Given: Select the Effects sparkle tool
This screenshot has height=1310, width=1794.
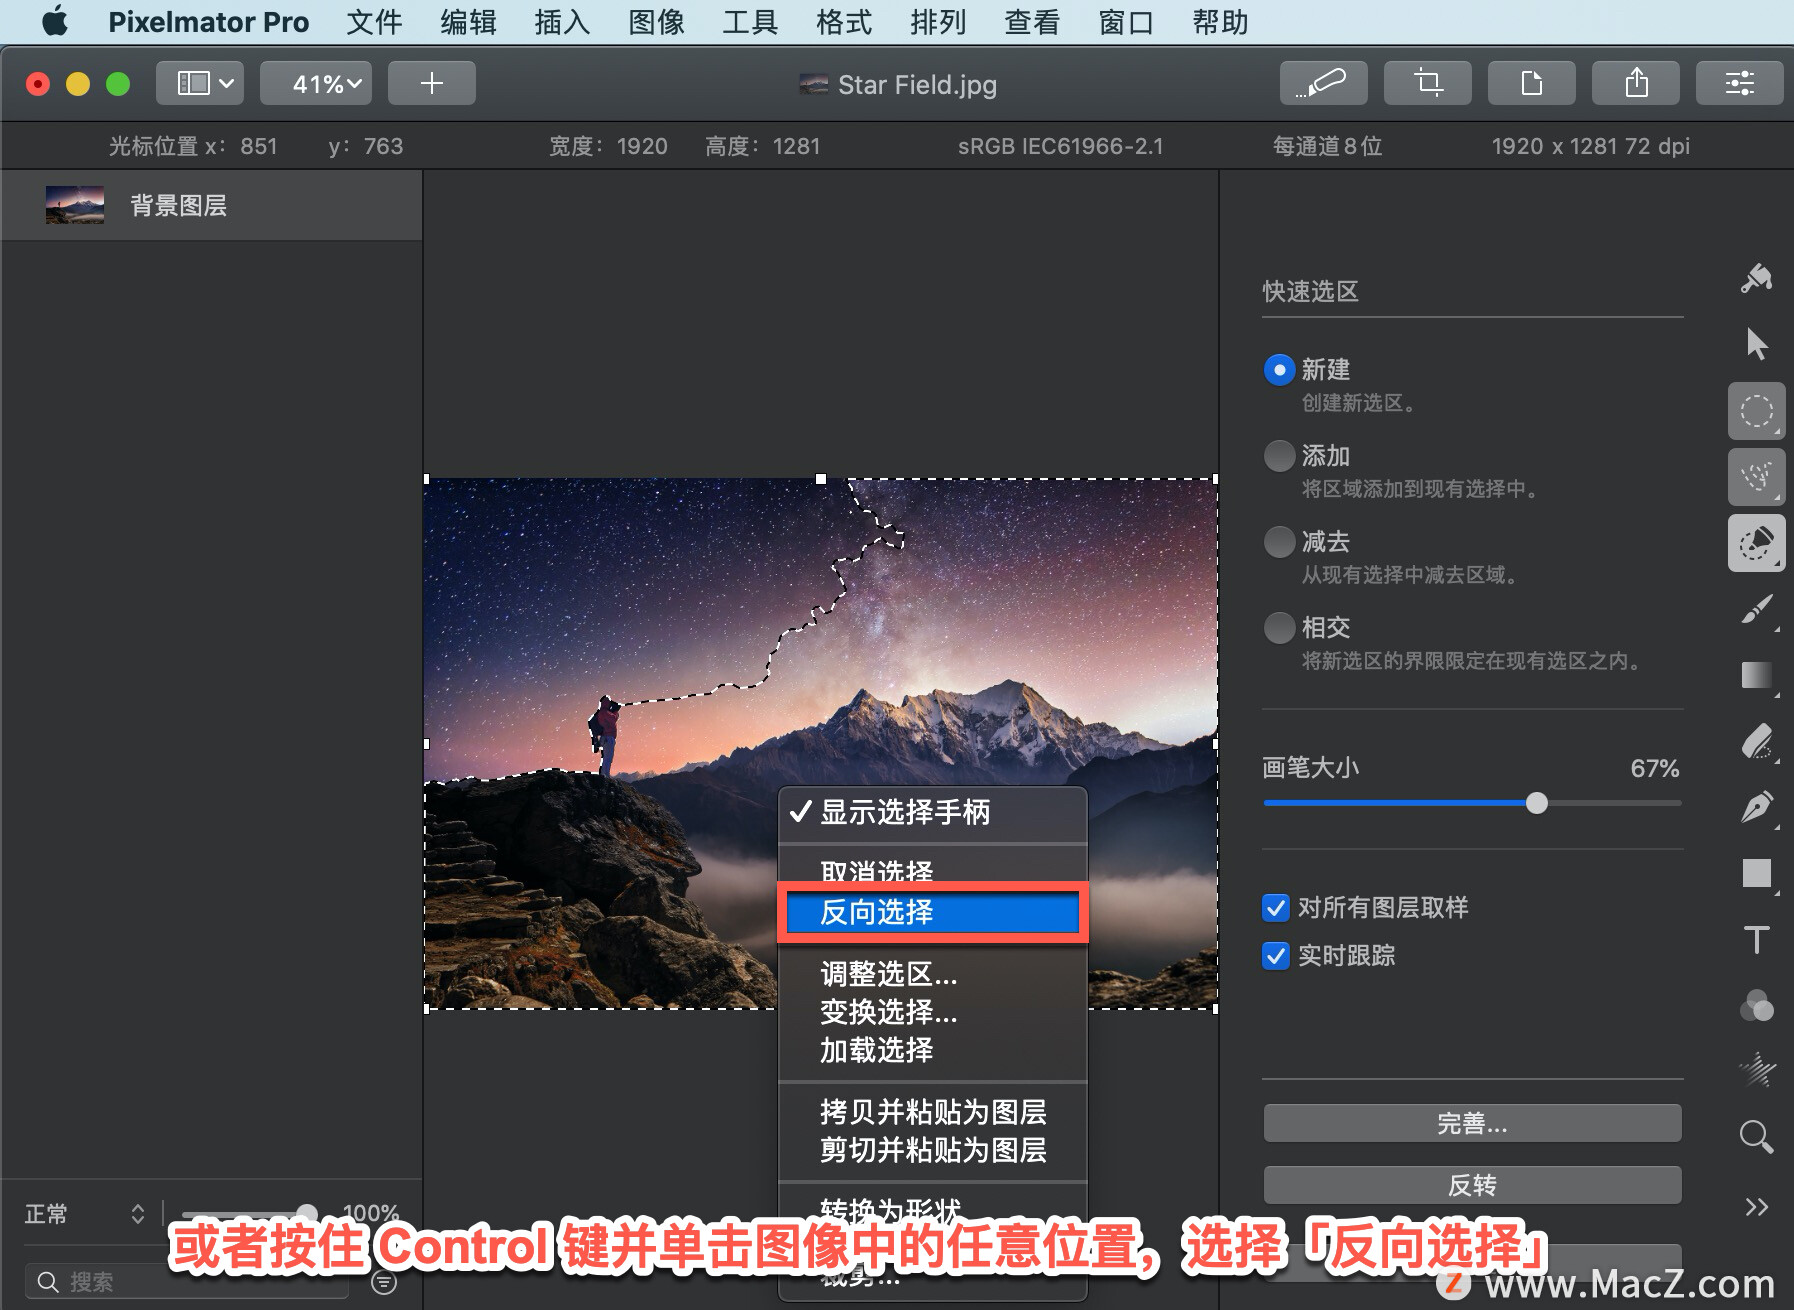Looking at the screenshot, I should click(x=1756, y=1071).
